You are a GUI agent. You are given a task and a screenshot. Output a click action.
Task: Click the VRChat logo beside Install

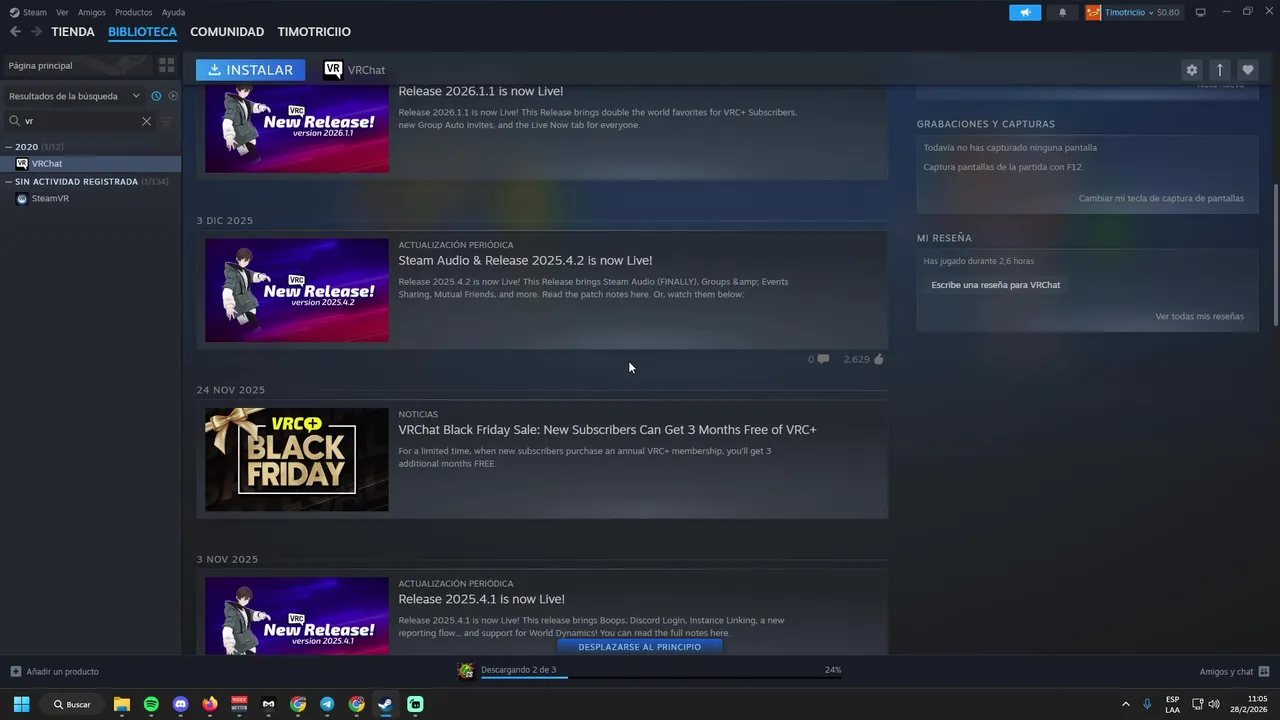pos(333,70)
